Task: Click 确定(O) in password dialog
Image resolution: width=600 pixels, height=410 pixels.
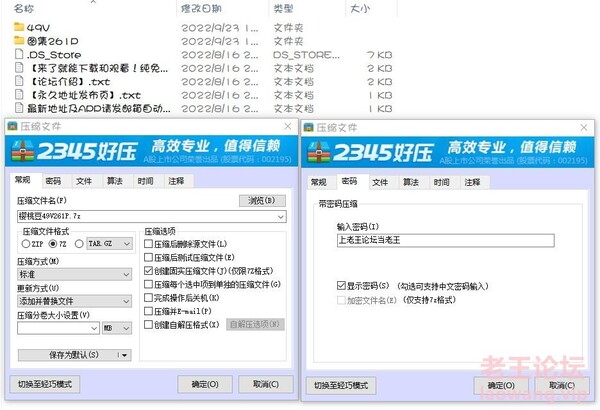Action: (501, 385)
